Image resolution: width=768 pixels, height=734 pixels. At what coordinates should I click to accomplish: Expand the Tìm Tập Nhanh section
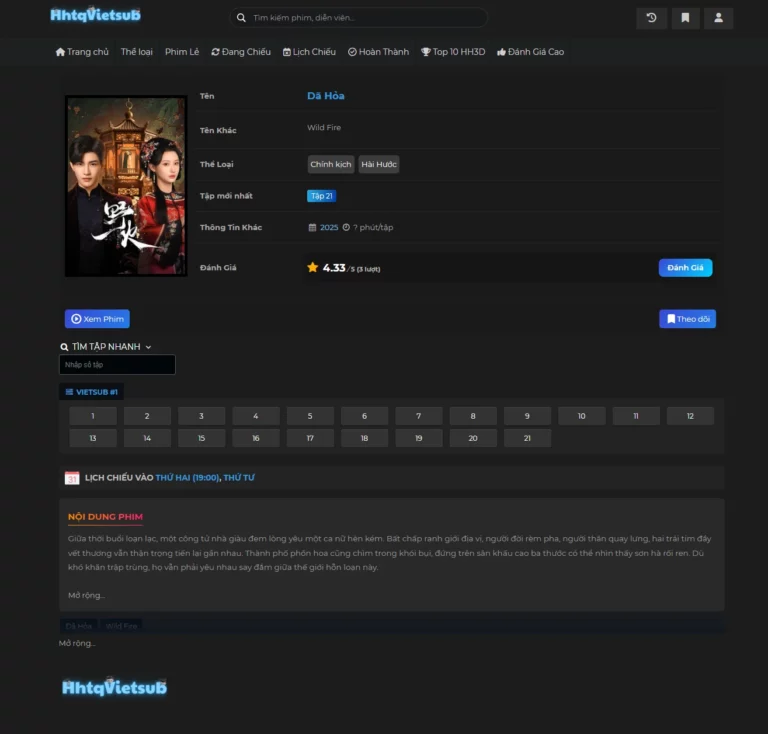[106, 347]
